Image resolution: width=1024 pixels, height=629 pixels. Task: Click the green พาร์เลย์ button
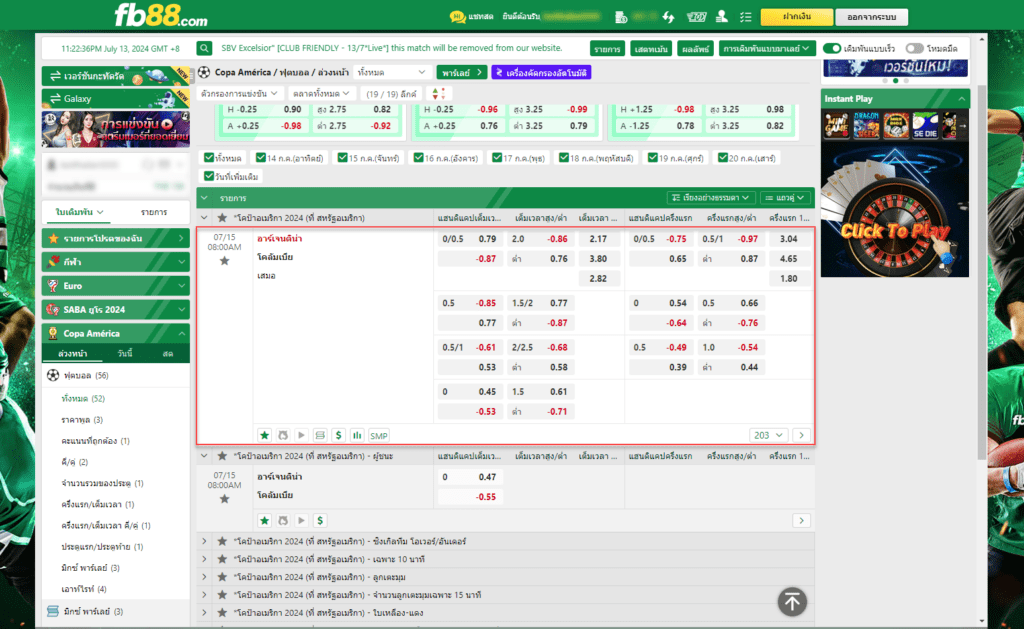click(462, 73)
